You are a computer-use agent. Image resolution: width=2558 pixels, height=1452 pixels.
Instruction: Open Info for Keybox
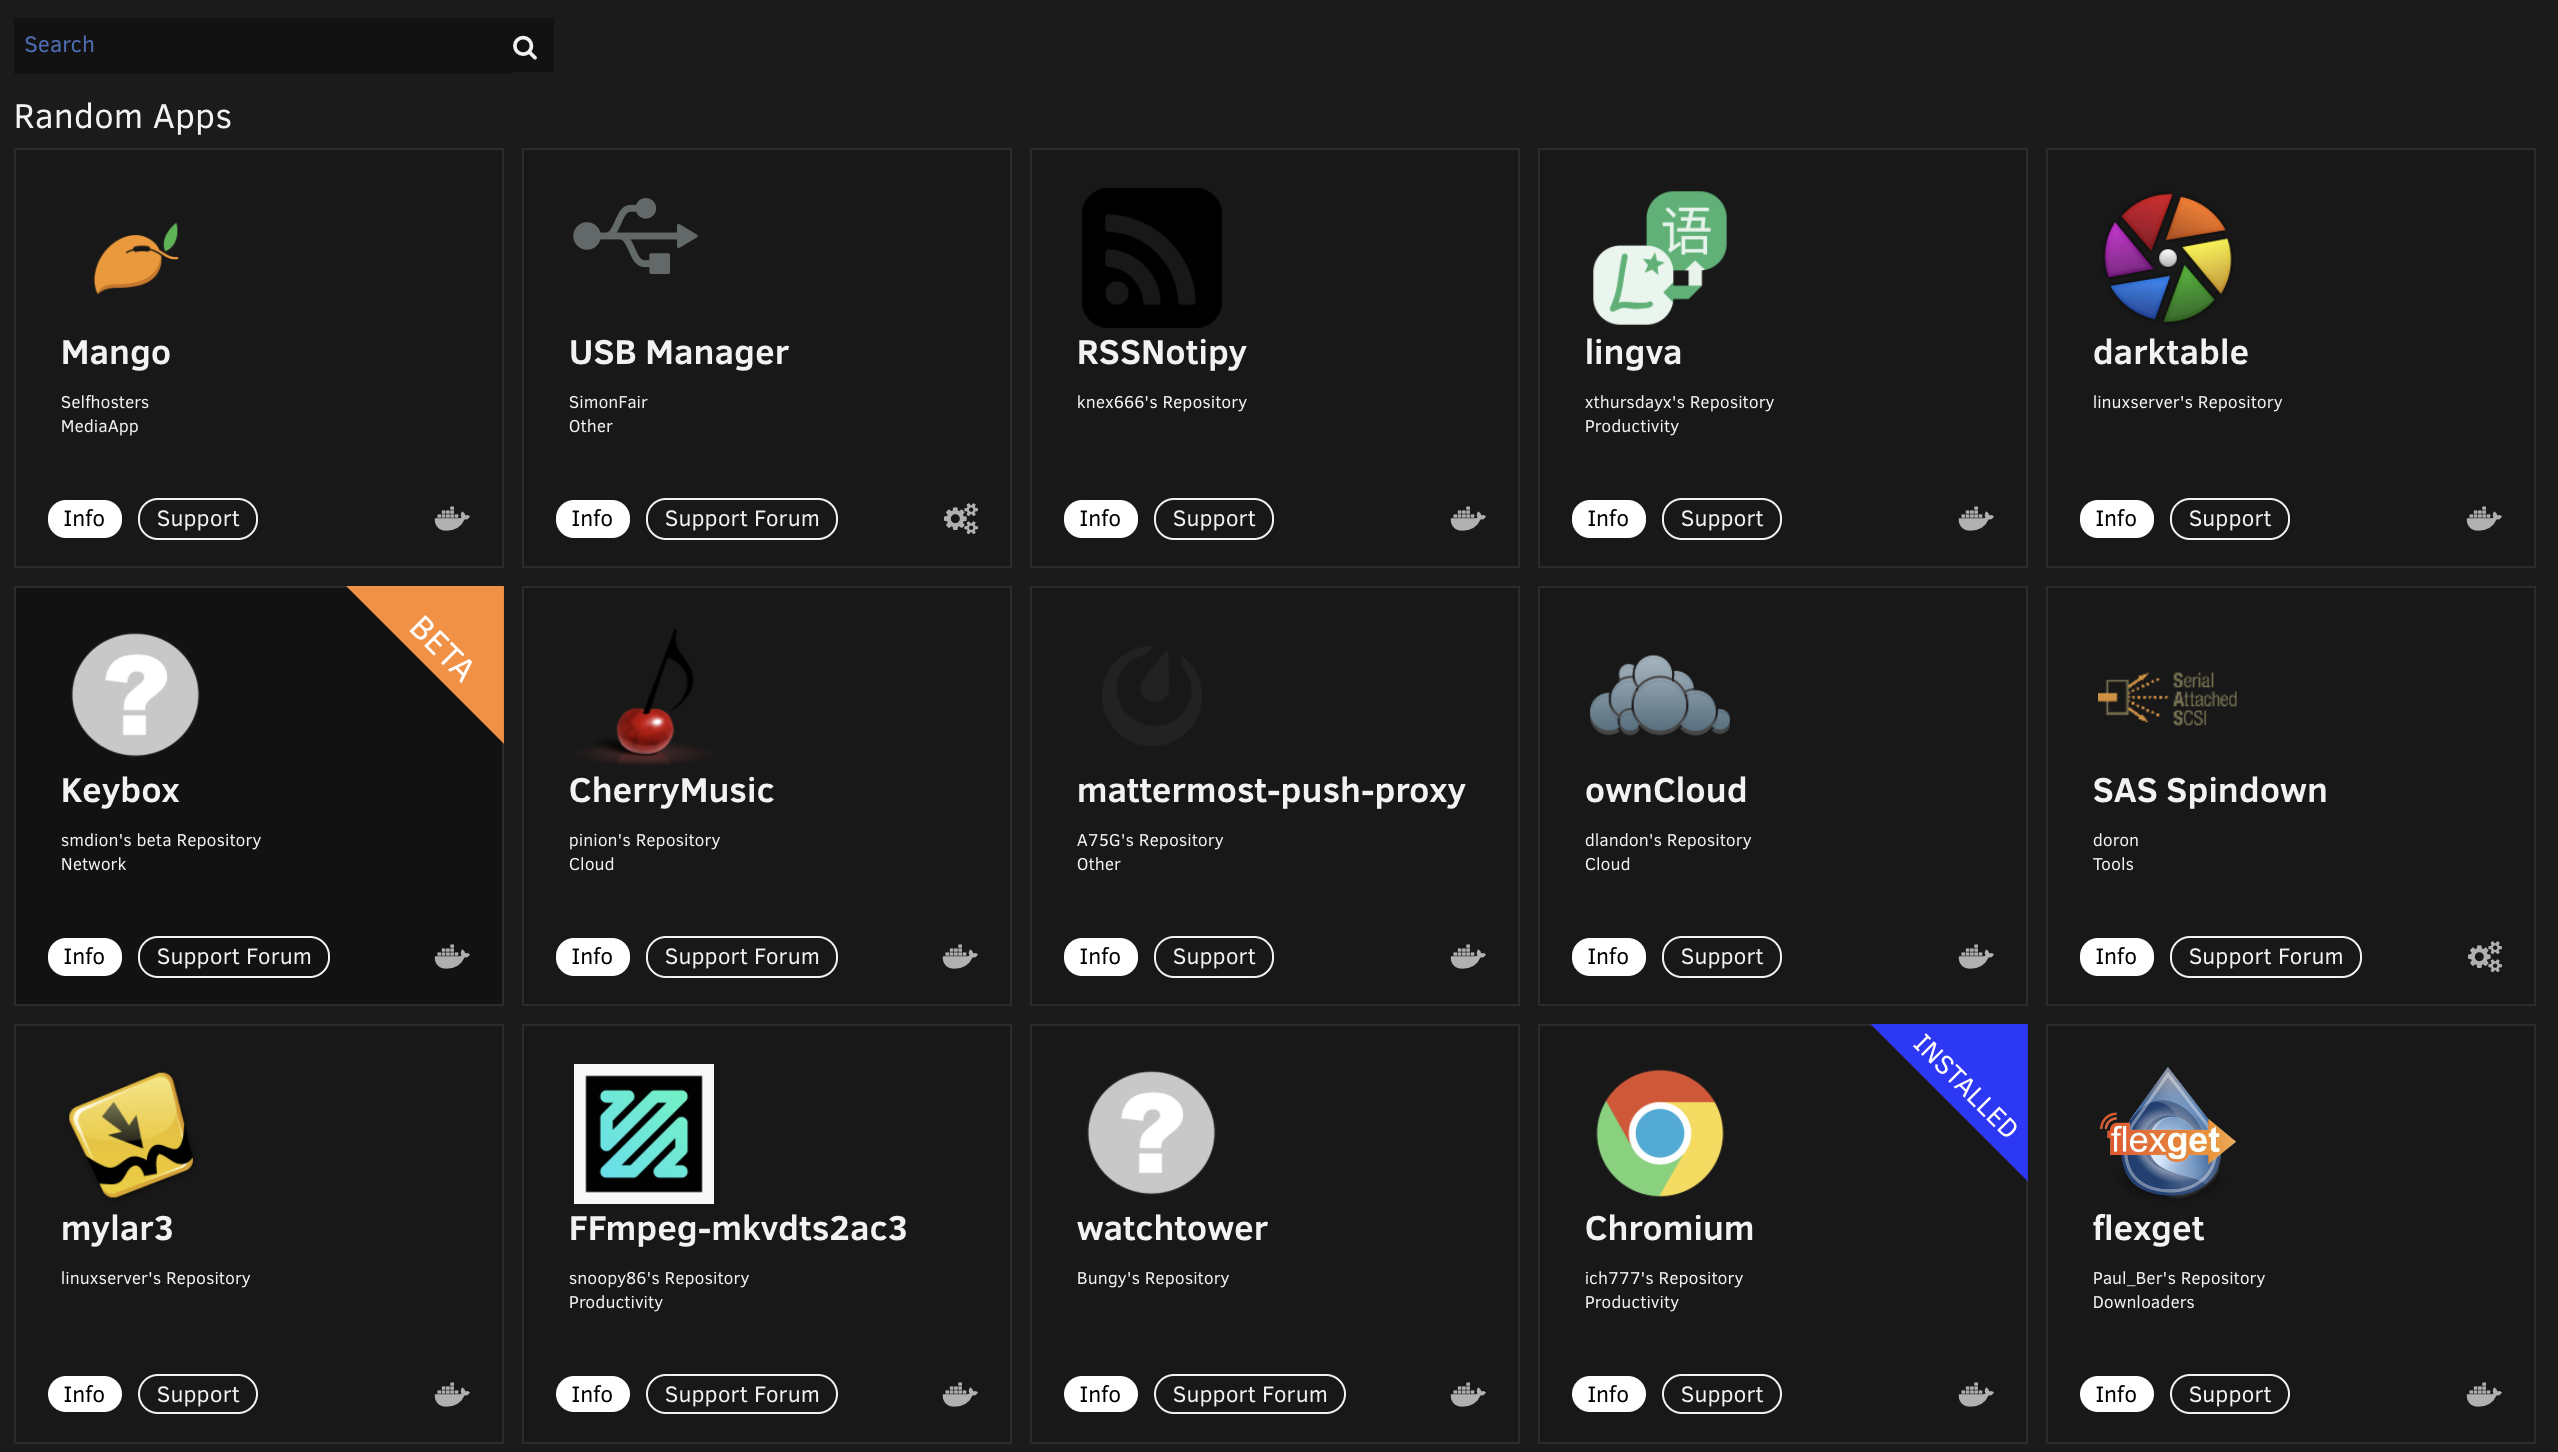point(84,956)
